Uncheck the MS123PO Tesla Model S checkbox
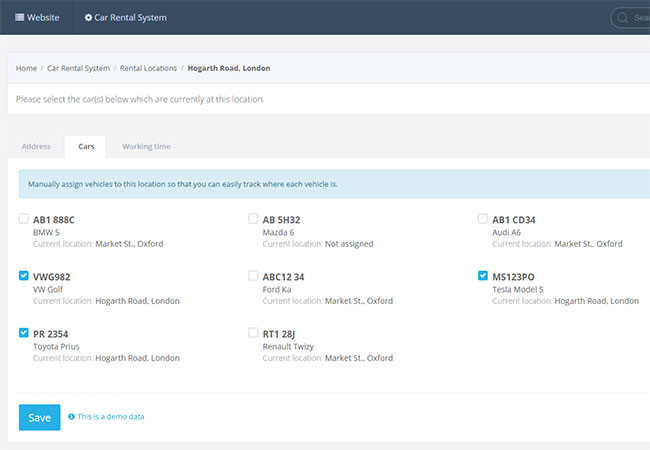 pos(483,276)
